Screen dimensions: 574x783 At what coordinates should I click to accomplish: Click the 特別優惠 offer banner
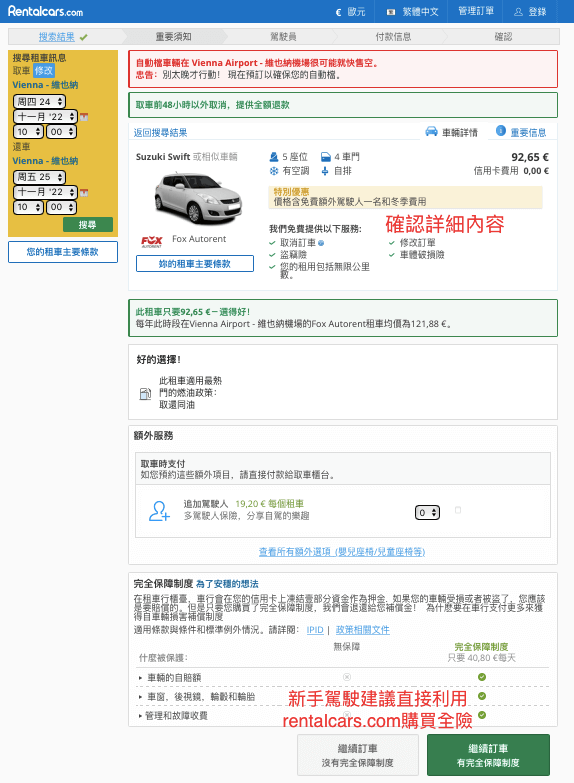[x=405, y=197]
